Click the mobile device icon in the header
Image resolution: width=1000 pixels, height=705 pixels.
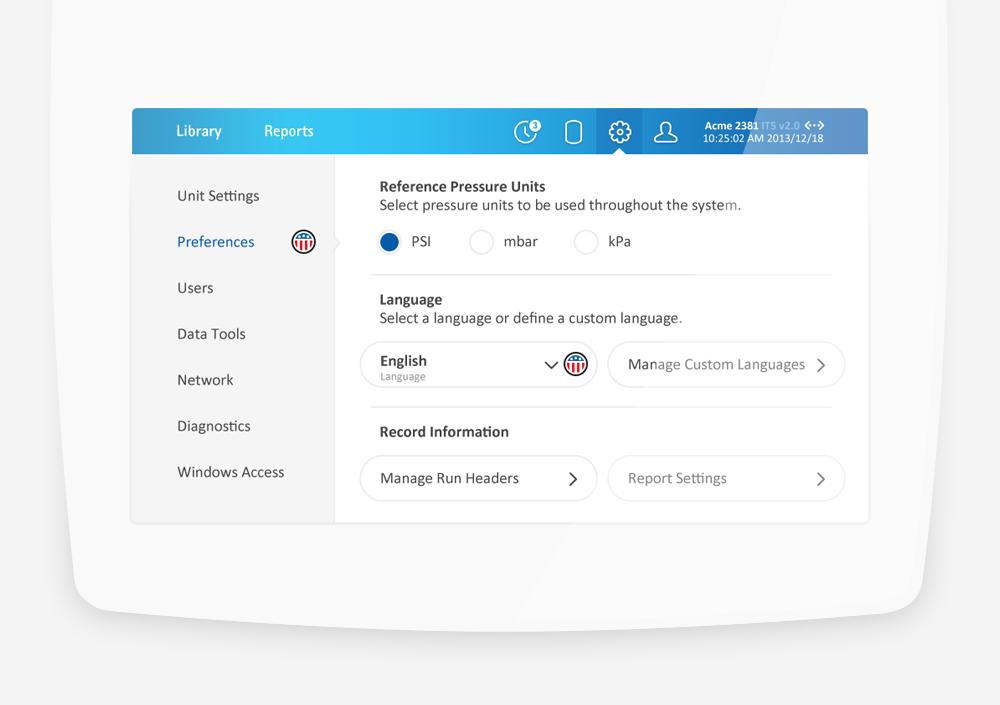[574, 131]
